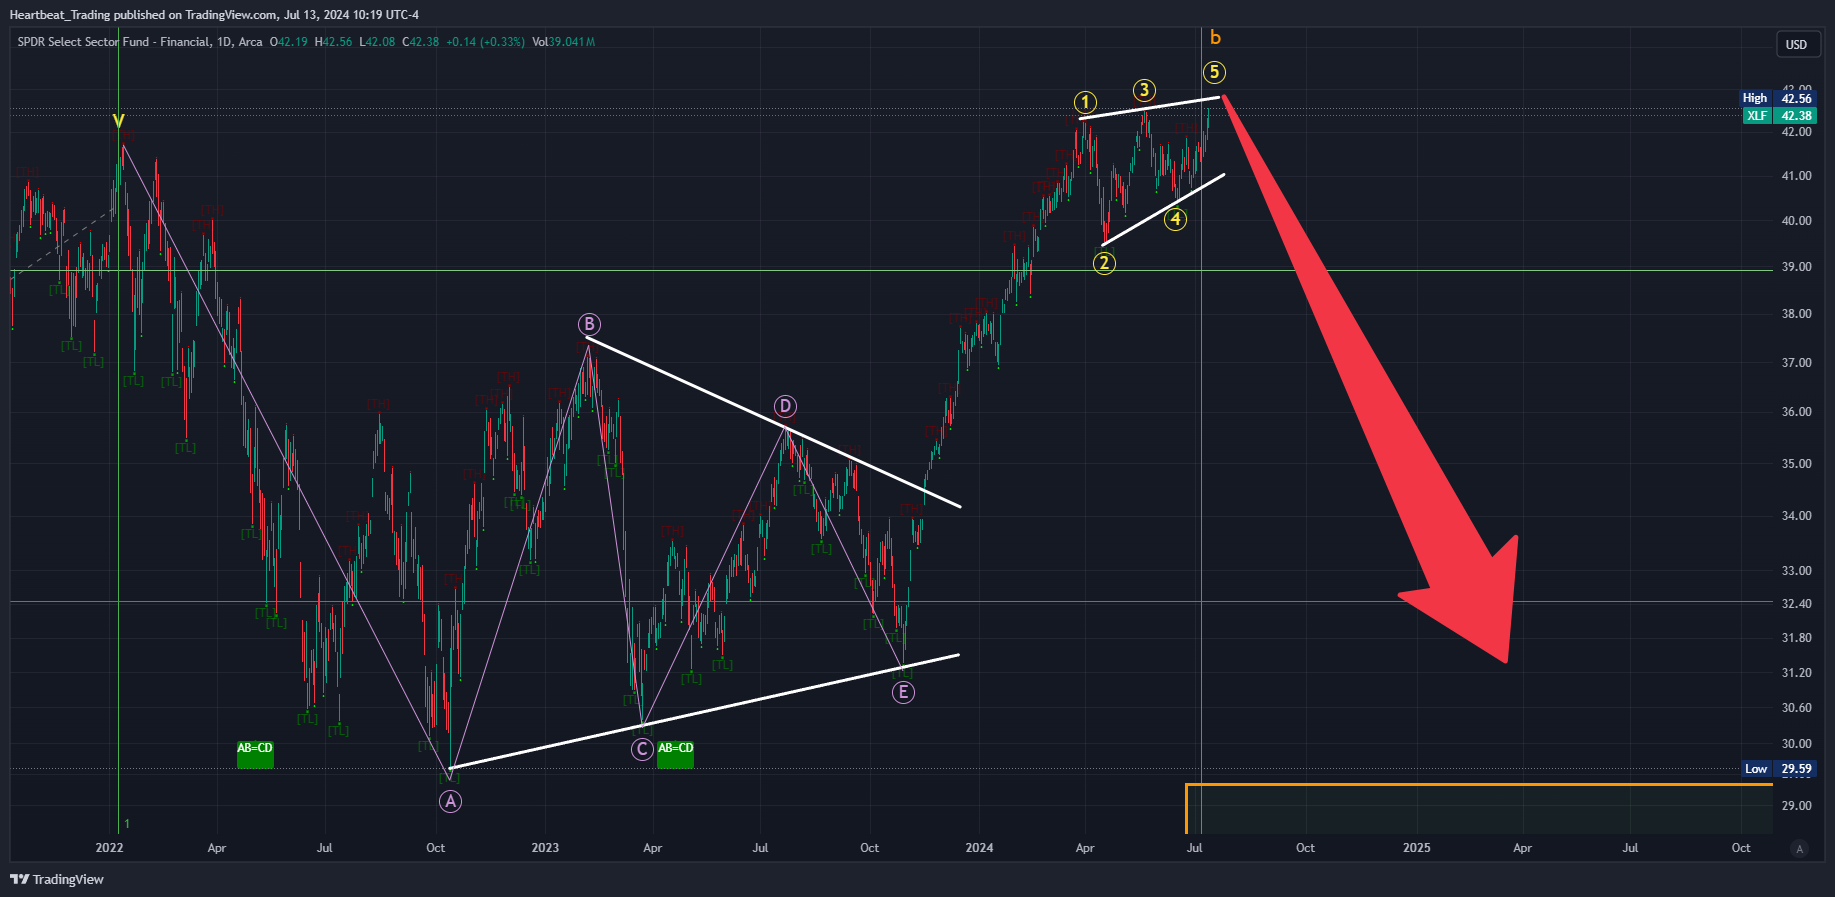Click the volume reading Vol39.041M

[x=564, y=42]
